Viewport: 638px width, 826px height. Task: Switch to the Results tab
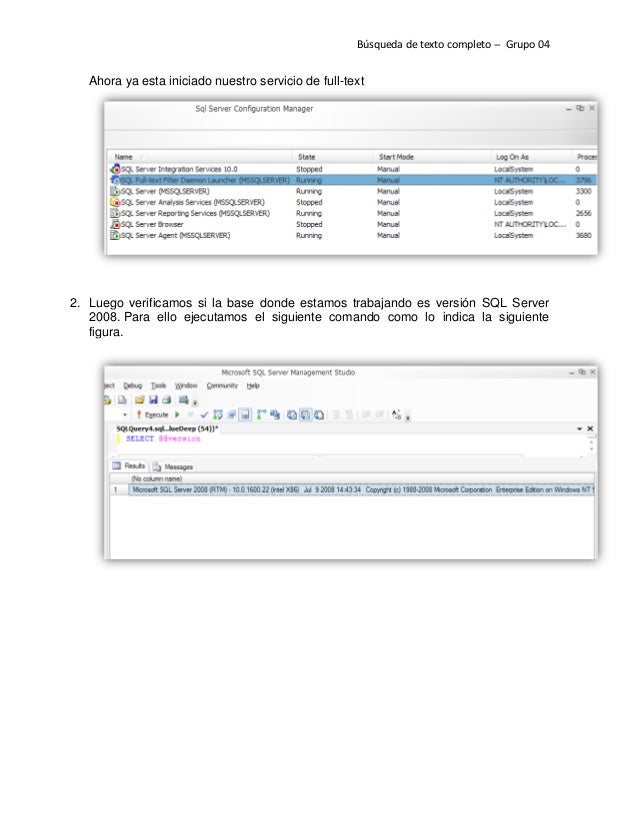[x=129, y=466]
